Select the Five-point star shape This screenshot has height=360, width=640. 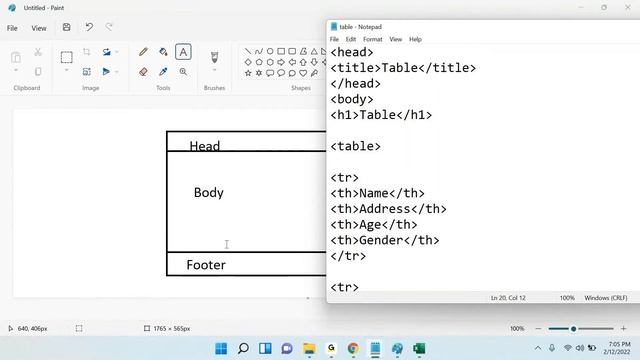(x=248, y=73)
